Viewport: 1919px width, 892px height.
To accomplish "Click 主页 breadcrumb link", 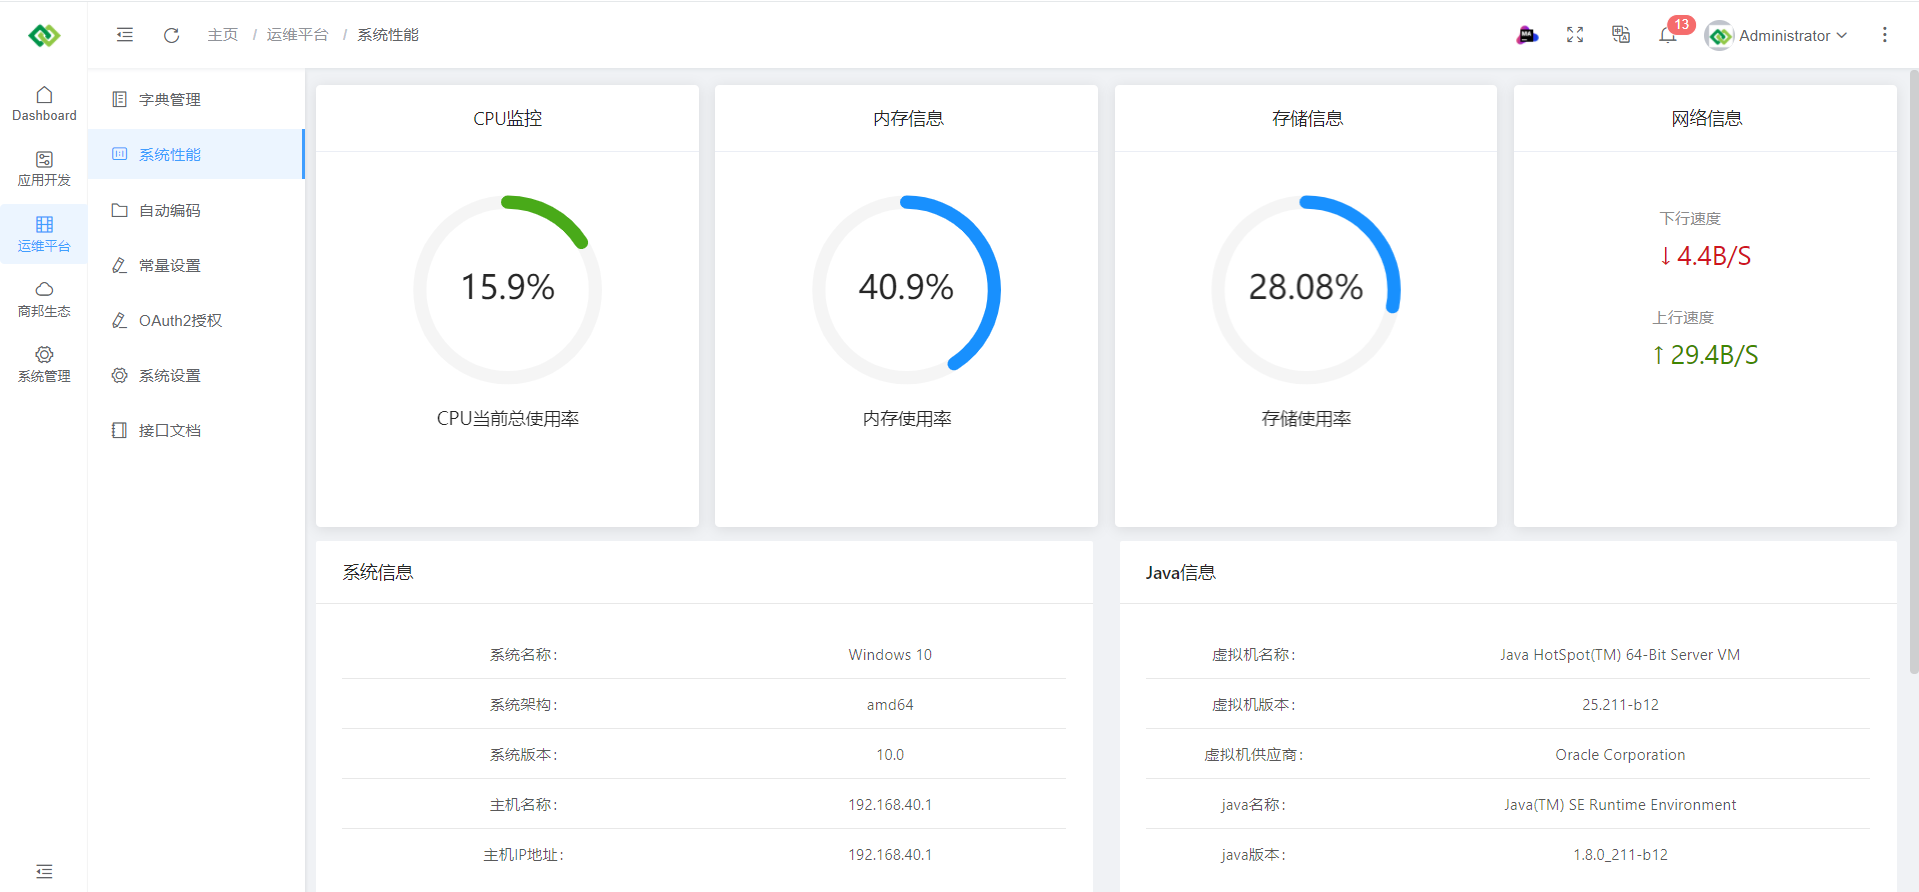I will pyautogui.click(x=222, y=35).
